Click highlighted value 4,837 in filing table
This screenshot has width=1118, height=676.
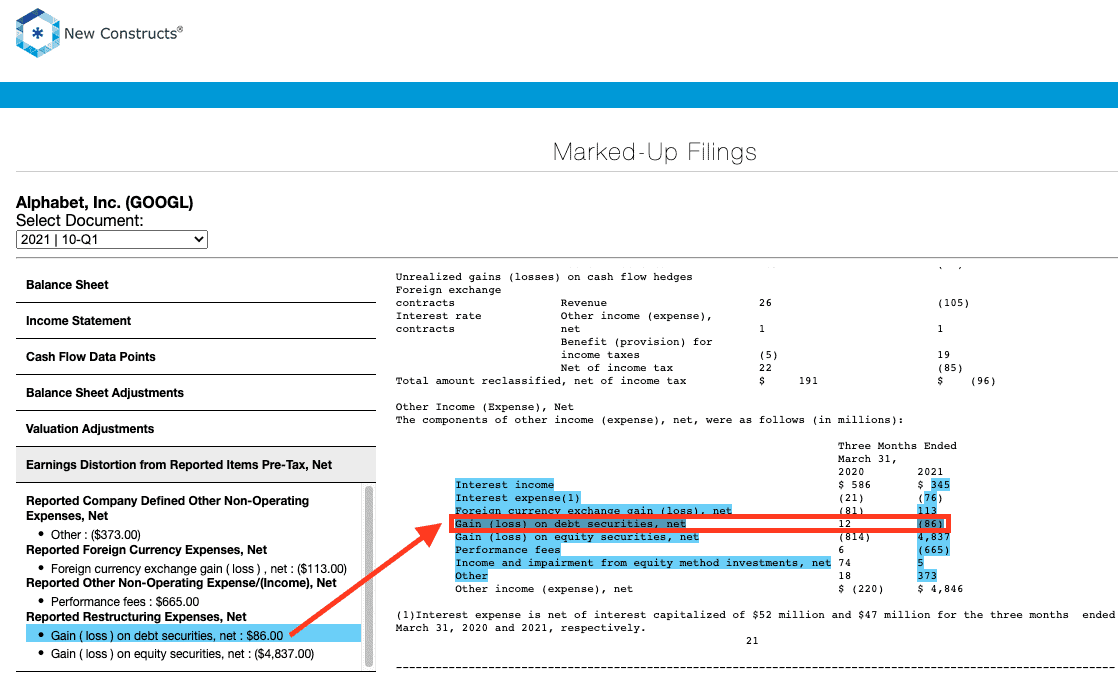coord(933,537)
